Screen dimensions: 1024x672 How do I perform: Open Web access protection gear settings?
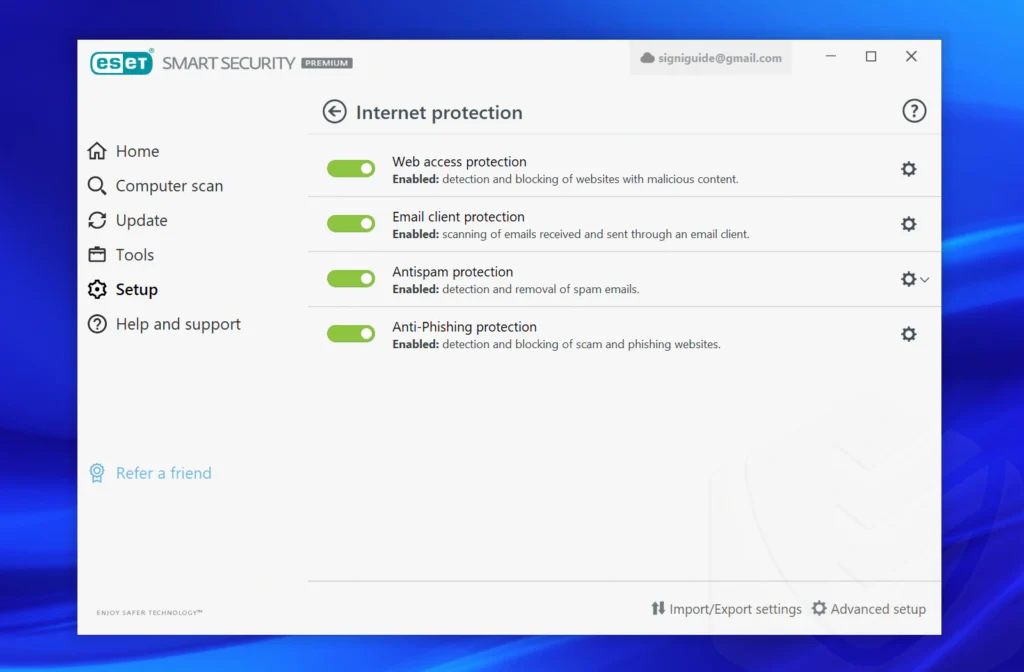(x=908, y=169)
